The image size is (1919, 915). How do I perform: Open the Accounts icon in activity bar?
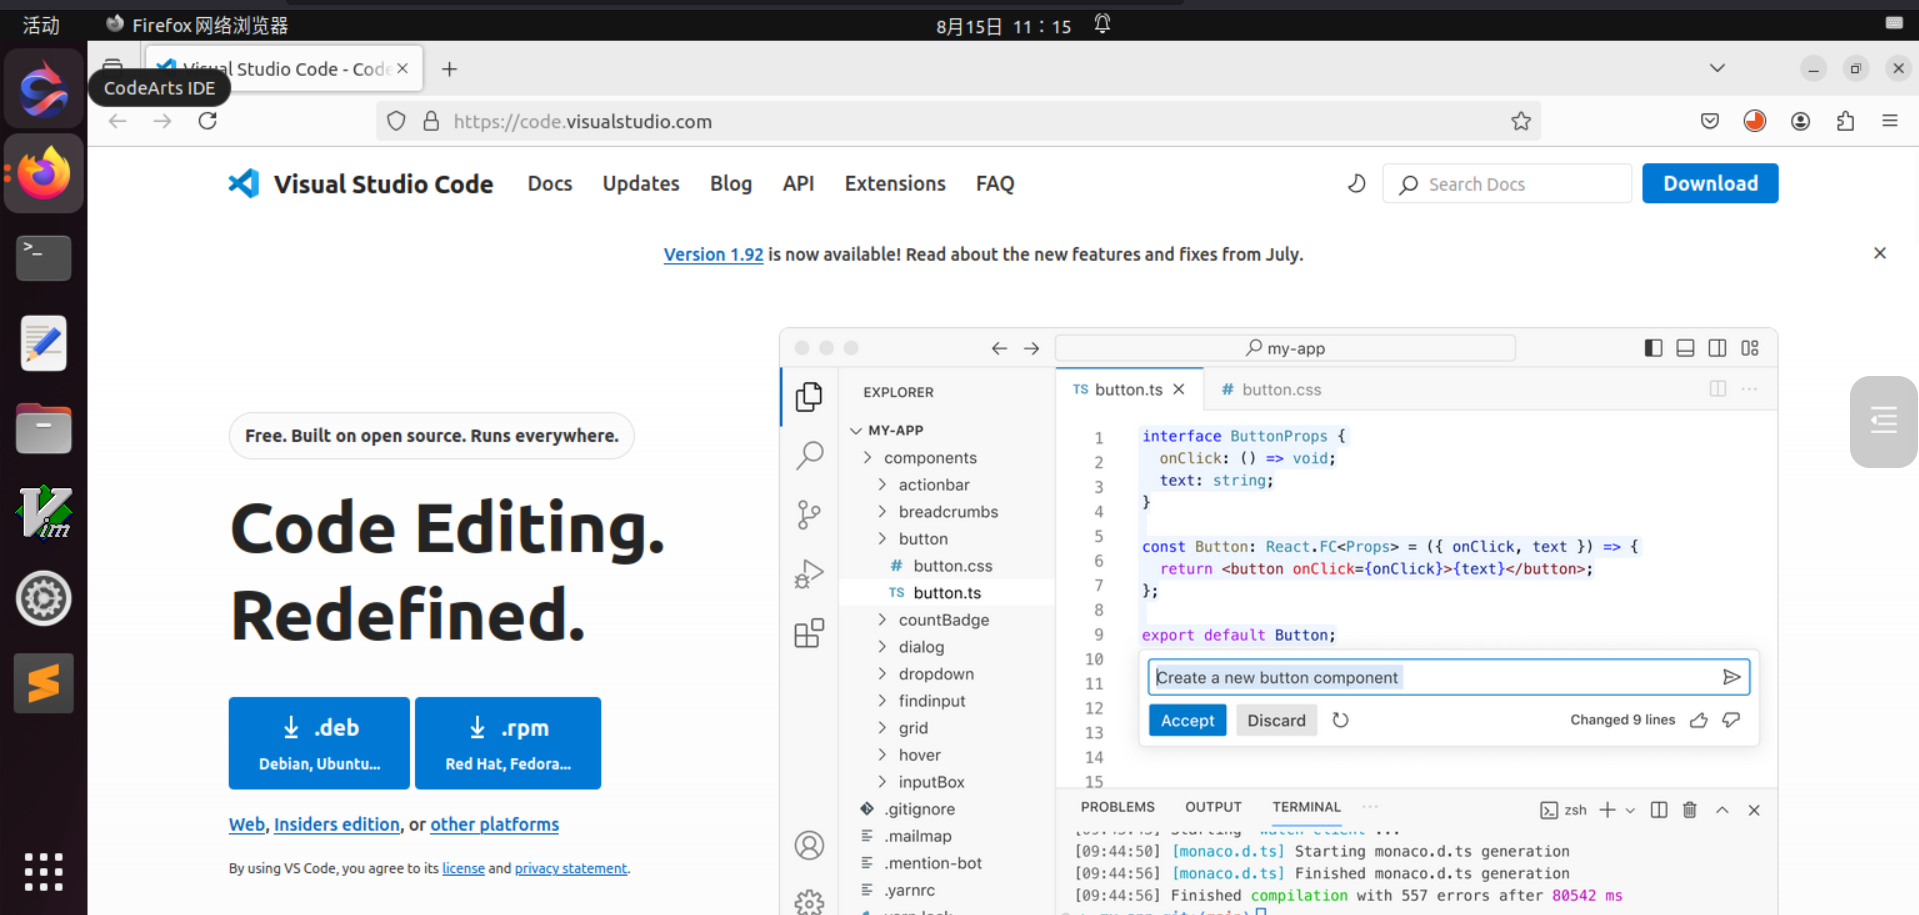tap(809, 846)
